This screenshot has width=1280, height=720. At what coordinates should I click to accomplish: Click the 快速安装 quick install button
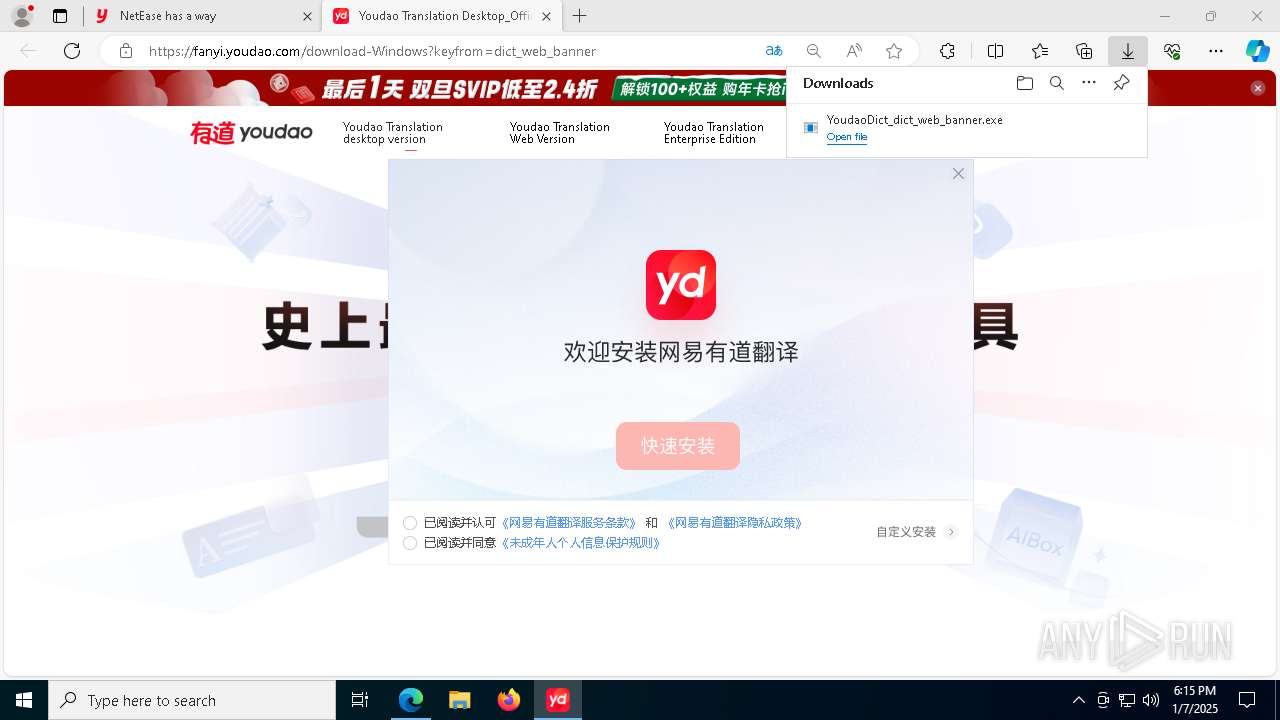click(678, 446)
